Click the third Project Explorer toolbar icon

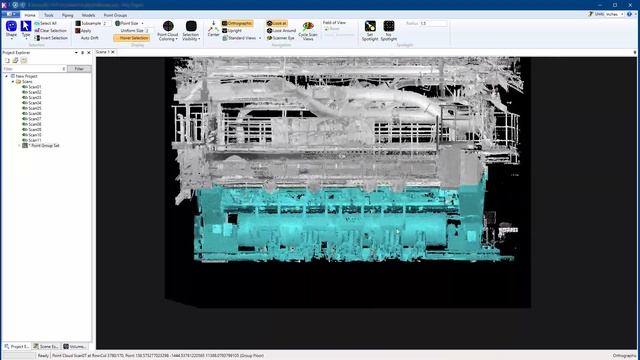pos(24,60)
